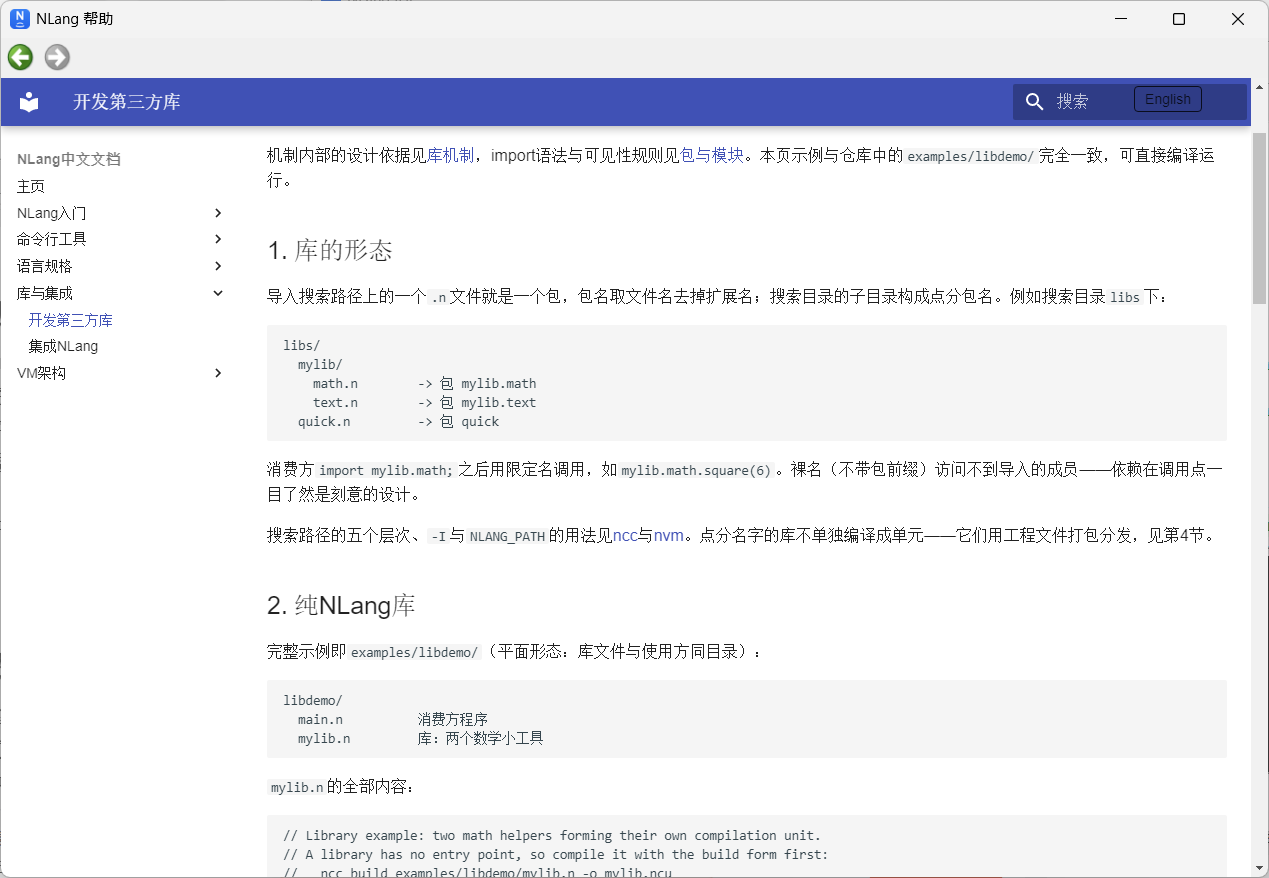Switch language with English button
Image resolution: width=1269 pixels, height=878 pixels.
(1167, 99)
